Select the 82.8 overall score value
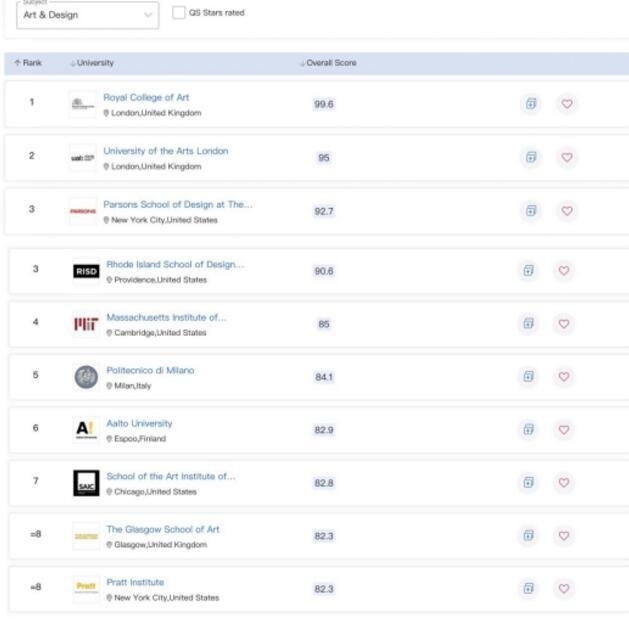Viewport: 629px width, 619px height. click(324, 483)
